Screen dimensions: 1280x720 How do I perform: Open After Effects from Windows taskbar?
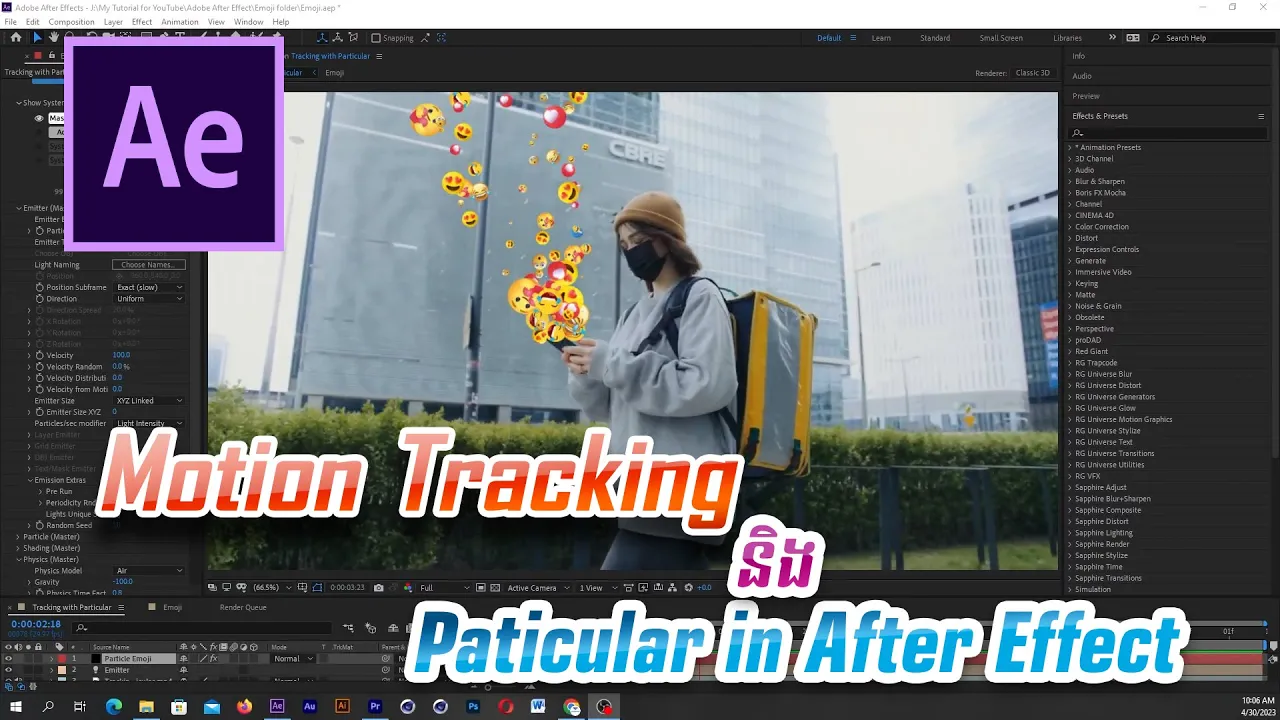click(277, 706)
